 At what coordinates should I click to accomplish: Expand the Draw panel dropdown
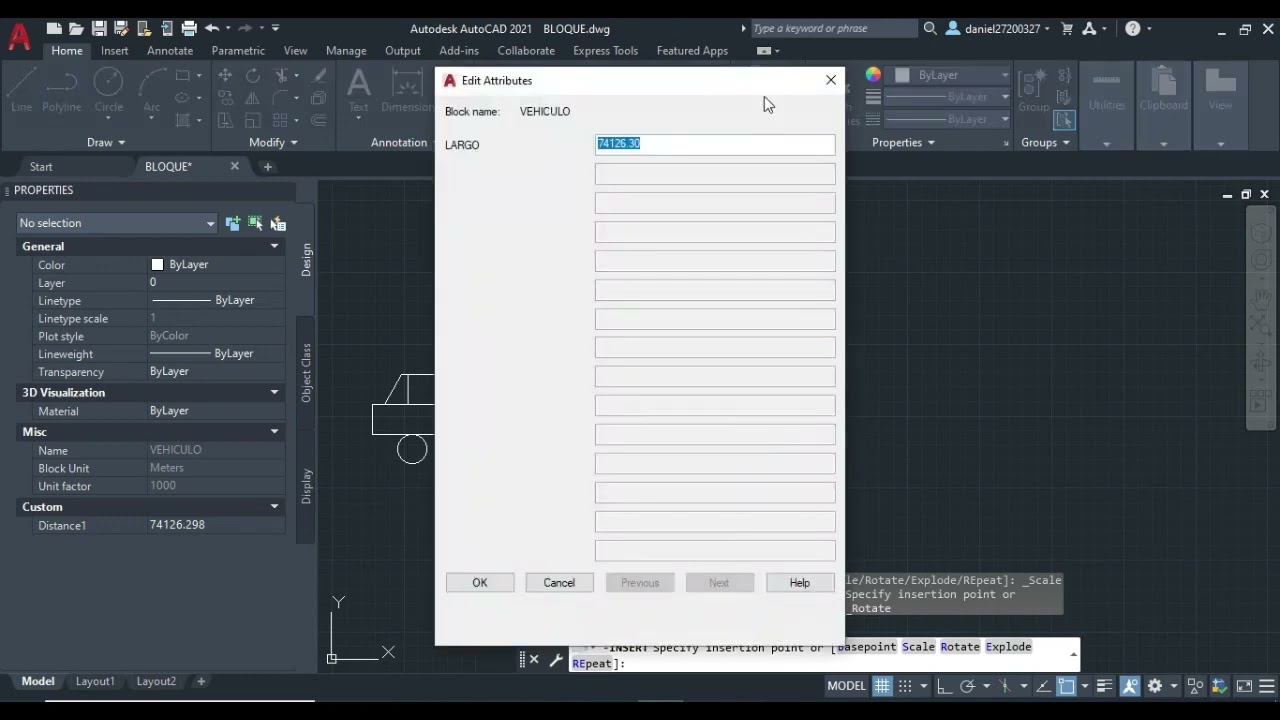105,142
